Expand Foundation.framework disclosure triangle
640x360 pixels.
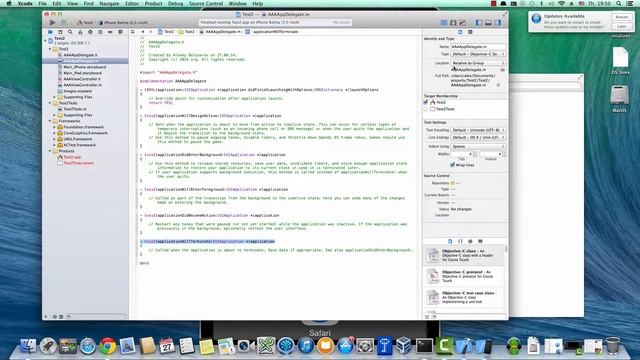tap(55, 127)
